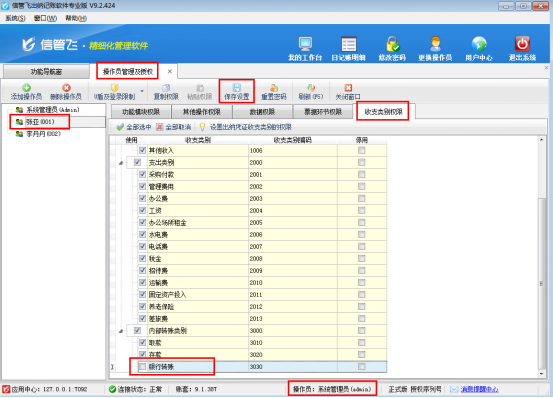Click the 全部选中 button
Screen dimensions: 553x398
click(134, 127)
